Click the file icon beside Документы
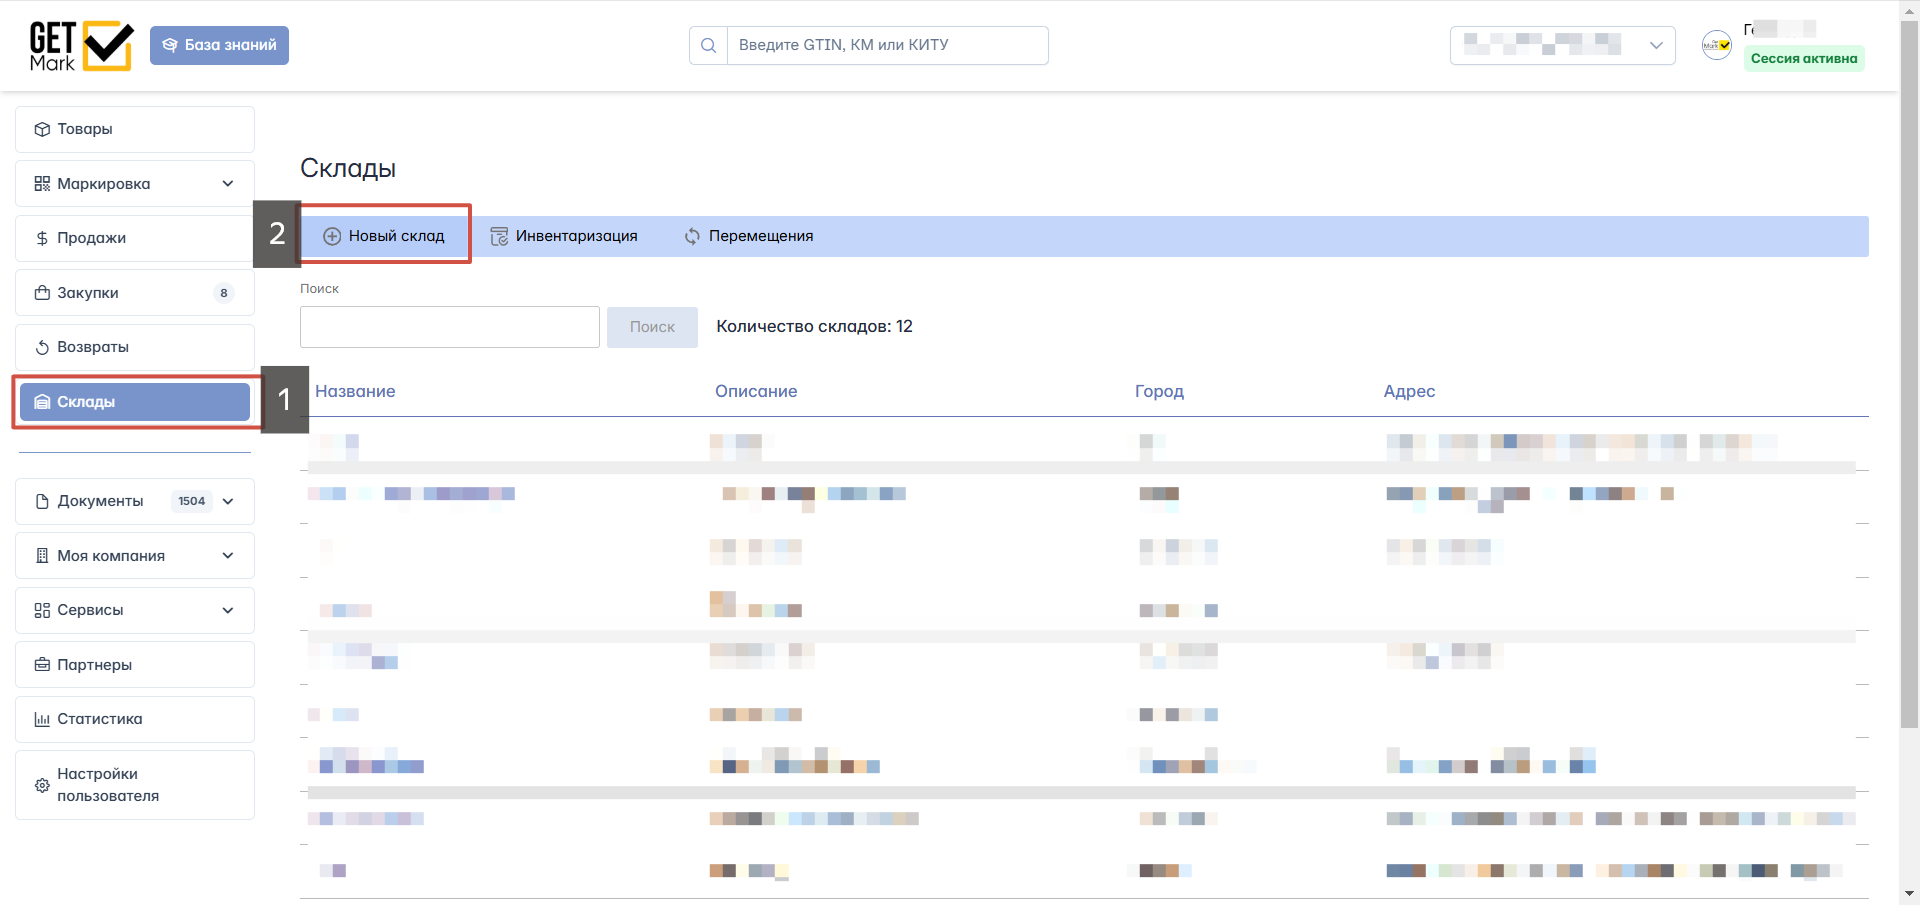This screenshot has height=905, width=1920. point(42,501)
